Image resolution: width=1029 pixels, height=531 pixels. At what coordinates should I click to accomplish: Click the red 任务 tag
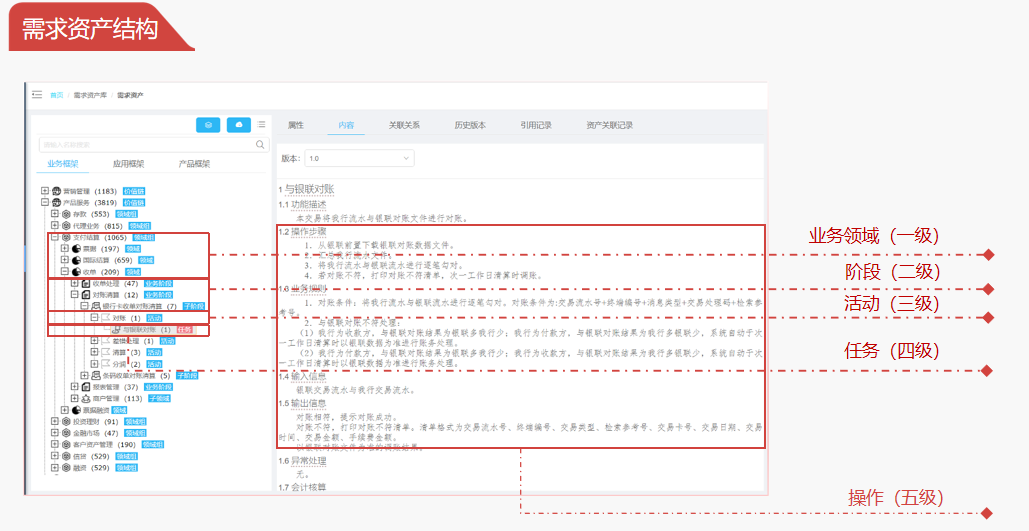pos(184,329)
